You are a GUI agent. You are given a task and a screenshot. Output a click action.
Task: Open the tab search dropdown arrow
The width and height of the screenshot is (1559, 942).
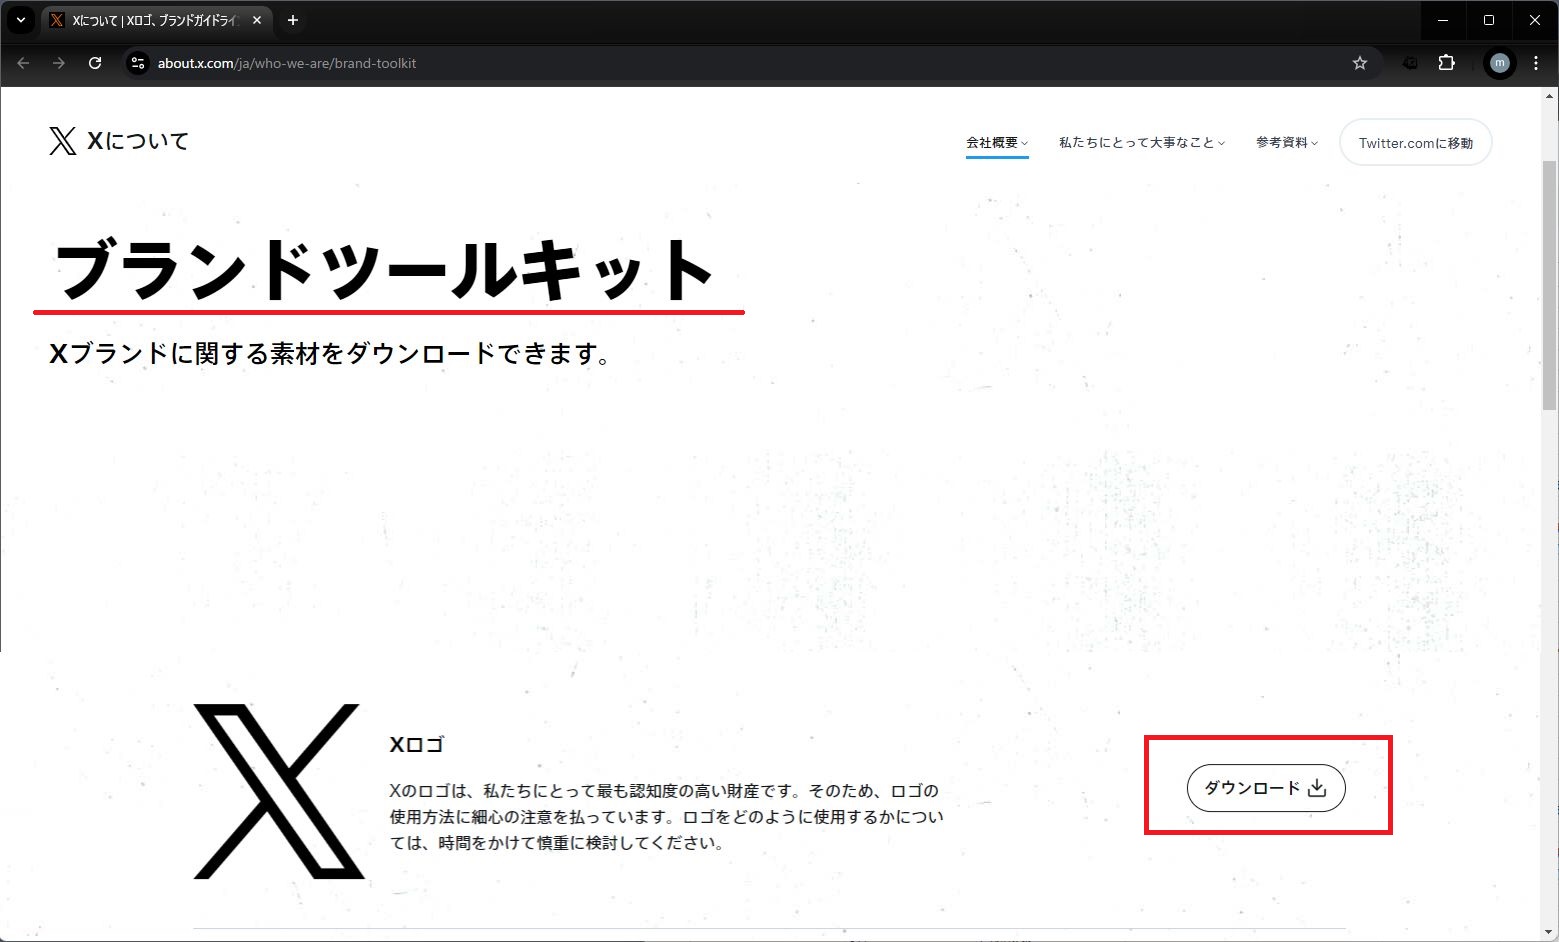20,20
